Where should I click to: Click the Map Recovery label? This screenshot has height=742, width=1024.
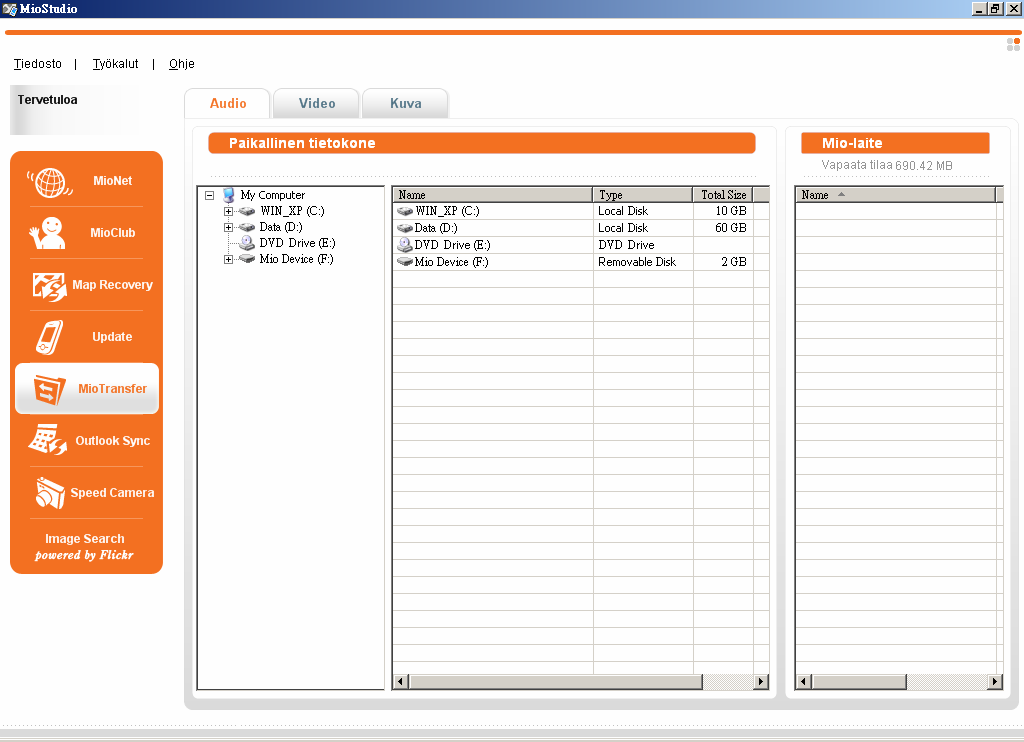[112, 285]
